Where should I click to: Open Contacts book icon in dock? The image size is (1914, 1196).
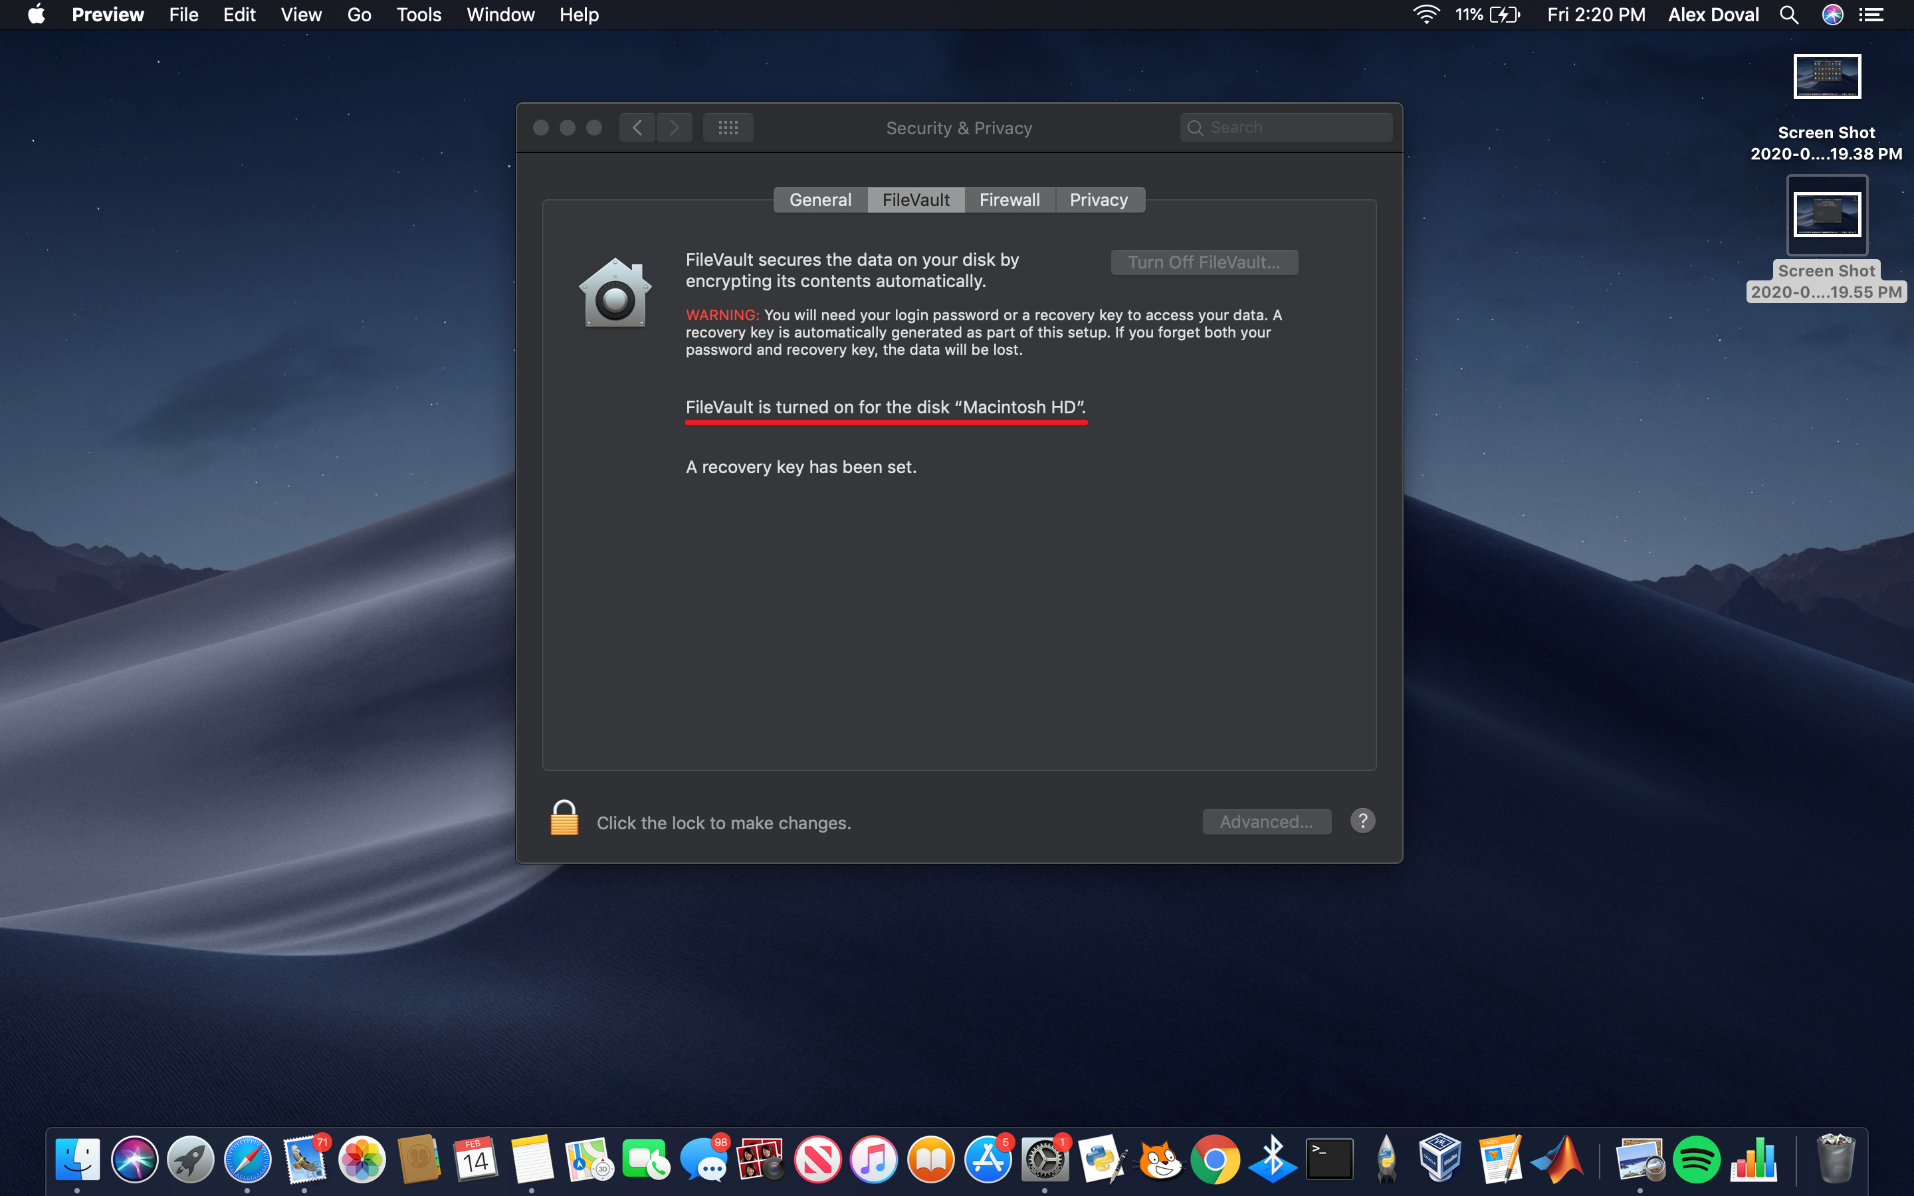[418, 1160]
